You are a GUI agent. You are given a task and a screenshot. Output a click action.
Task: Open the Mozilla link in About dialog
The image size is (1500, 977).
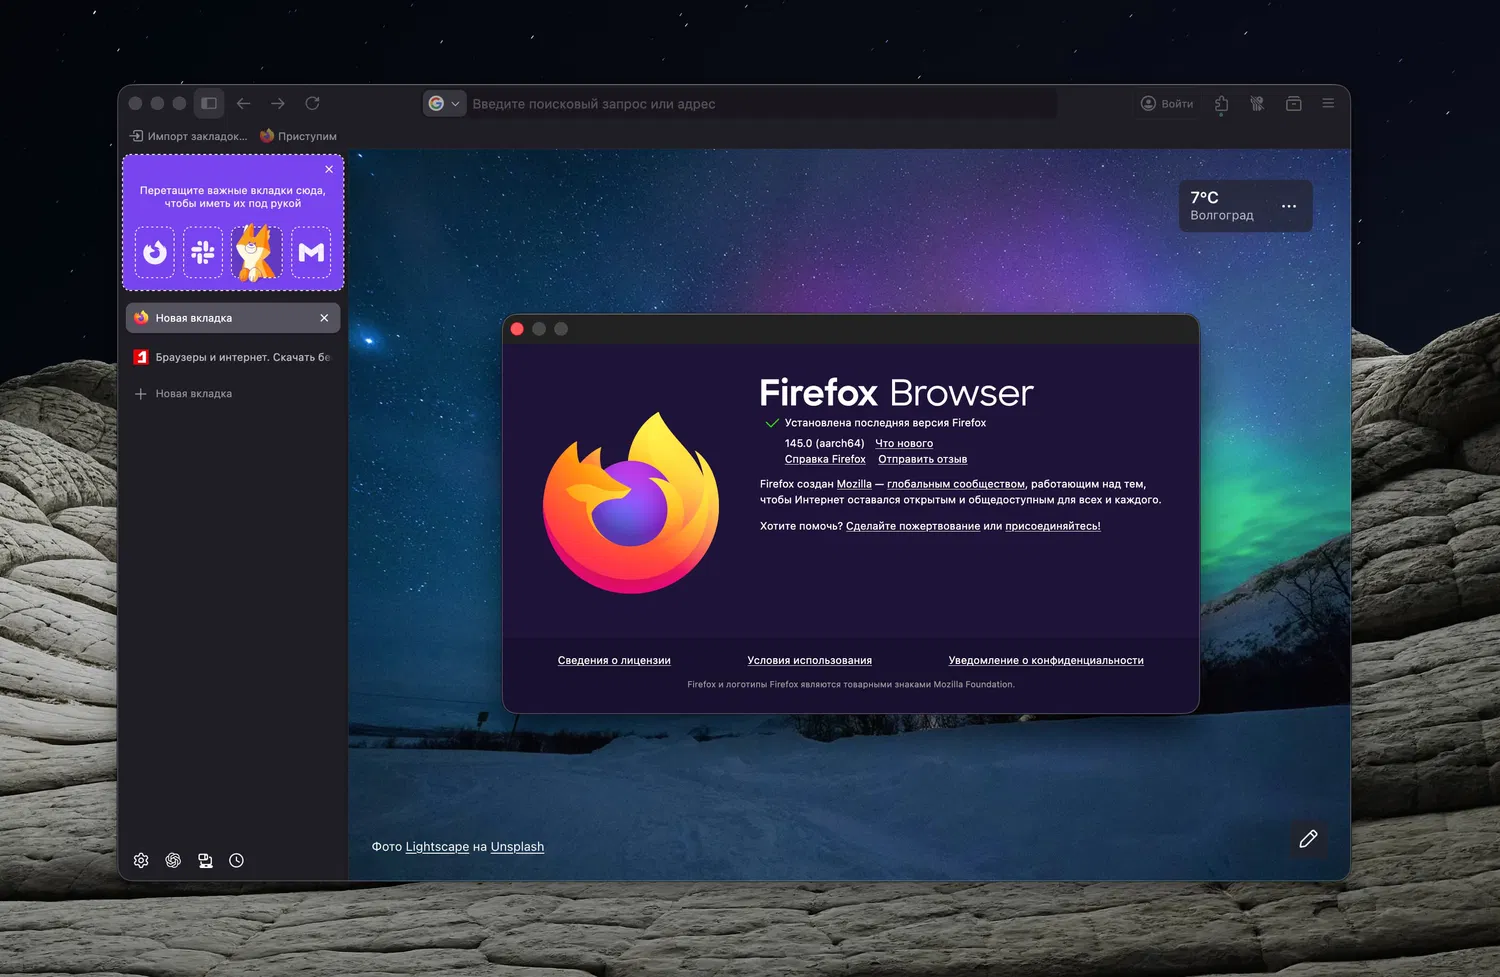tap(854, 484)
